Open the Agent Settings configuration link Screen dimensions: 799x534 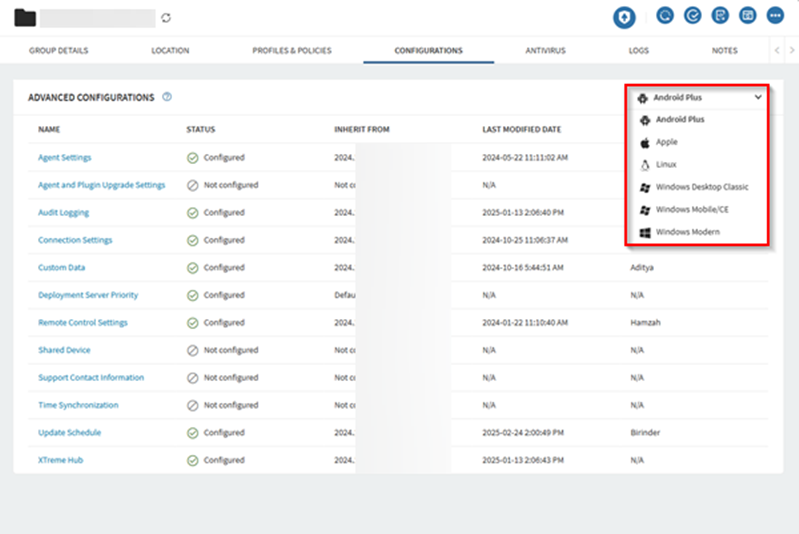[x=64, y=158]
